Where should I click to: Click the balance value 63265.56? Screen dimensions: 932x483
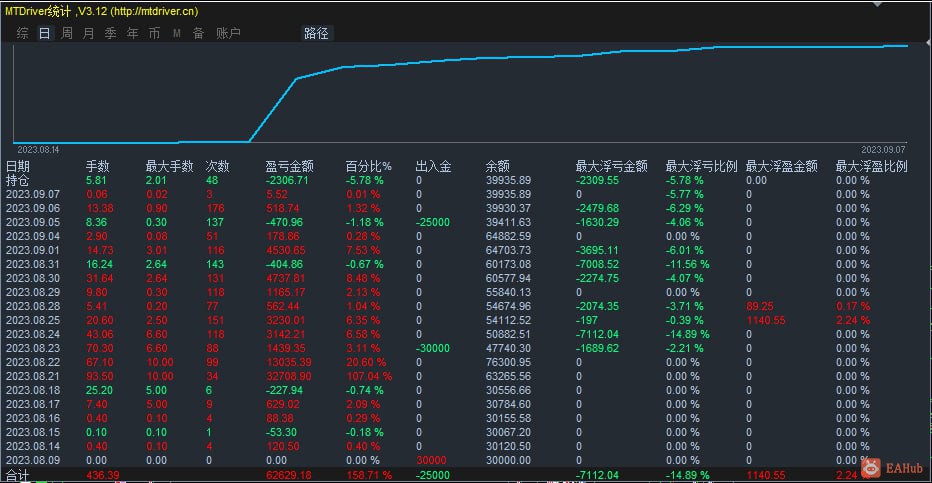point(508,376)
